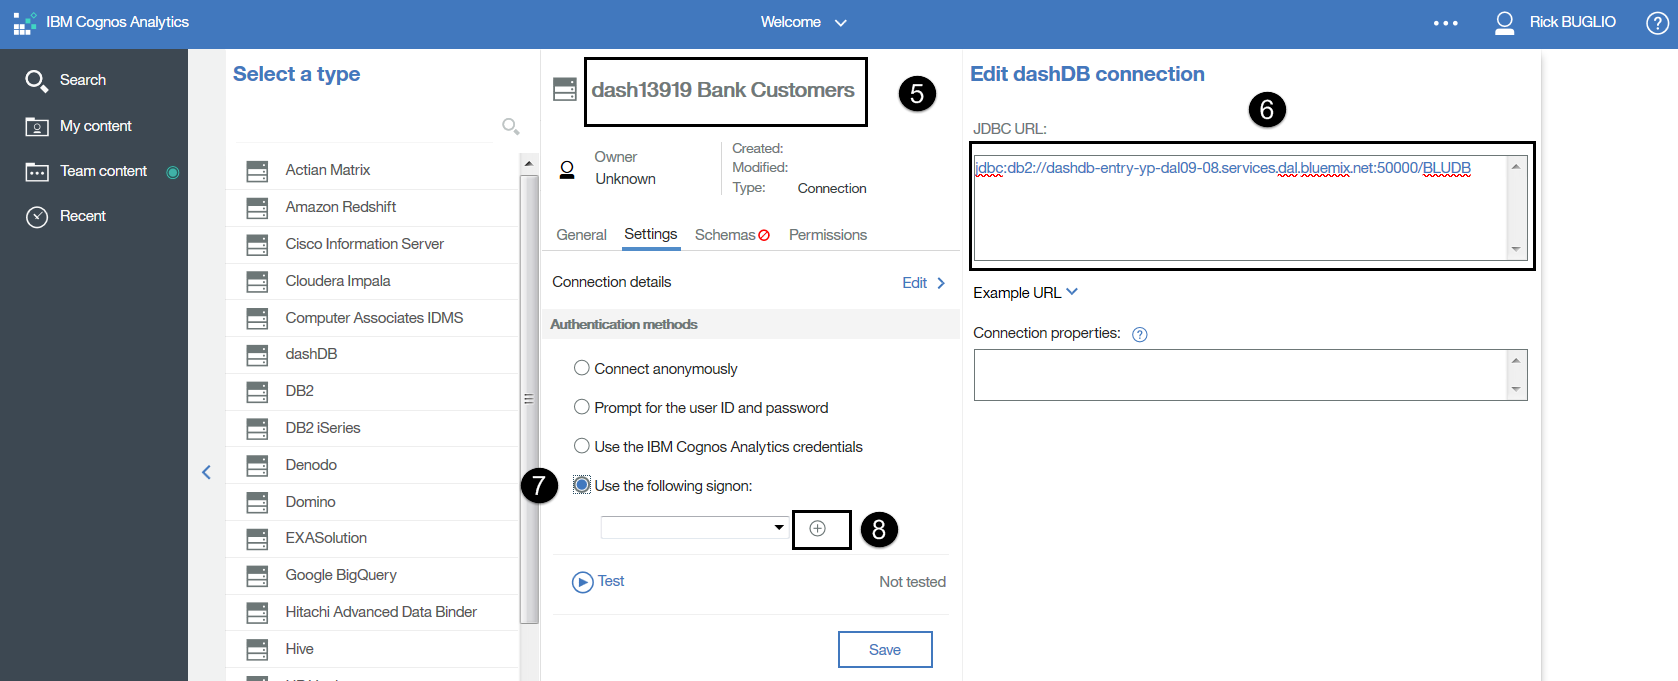Click the type list scrollbar thumb
This screenshot has width=1678, height=681.
pos(529,399)
